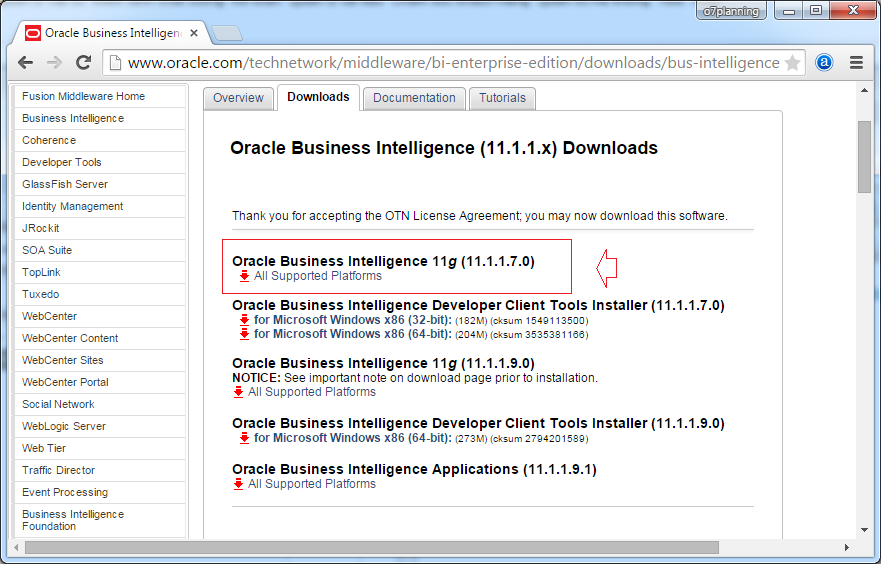This screenshot has width=881, height=564.
Task: Open Tuxedo sidebar link
Action: 100,294
